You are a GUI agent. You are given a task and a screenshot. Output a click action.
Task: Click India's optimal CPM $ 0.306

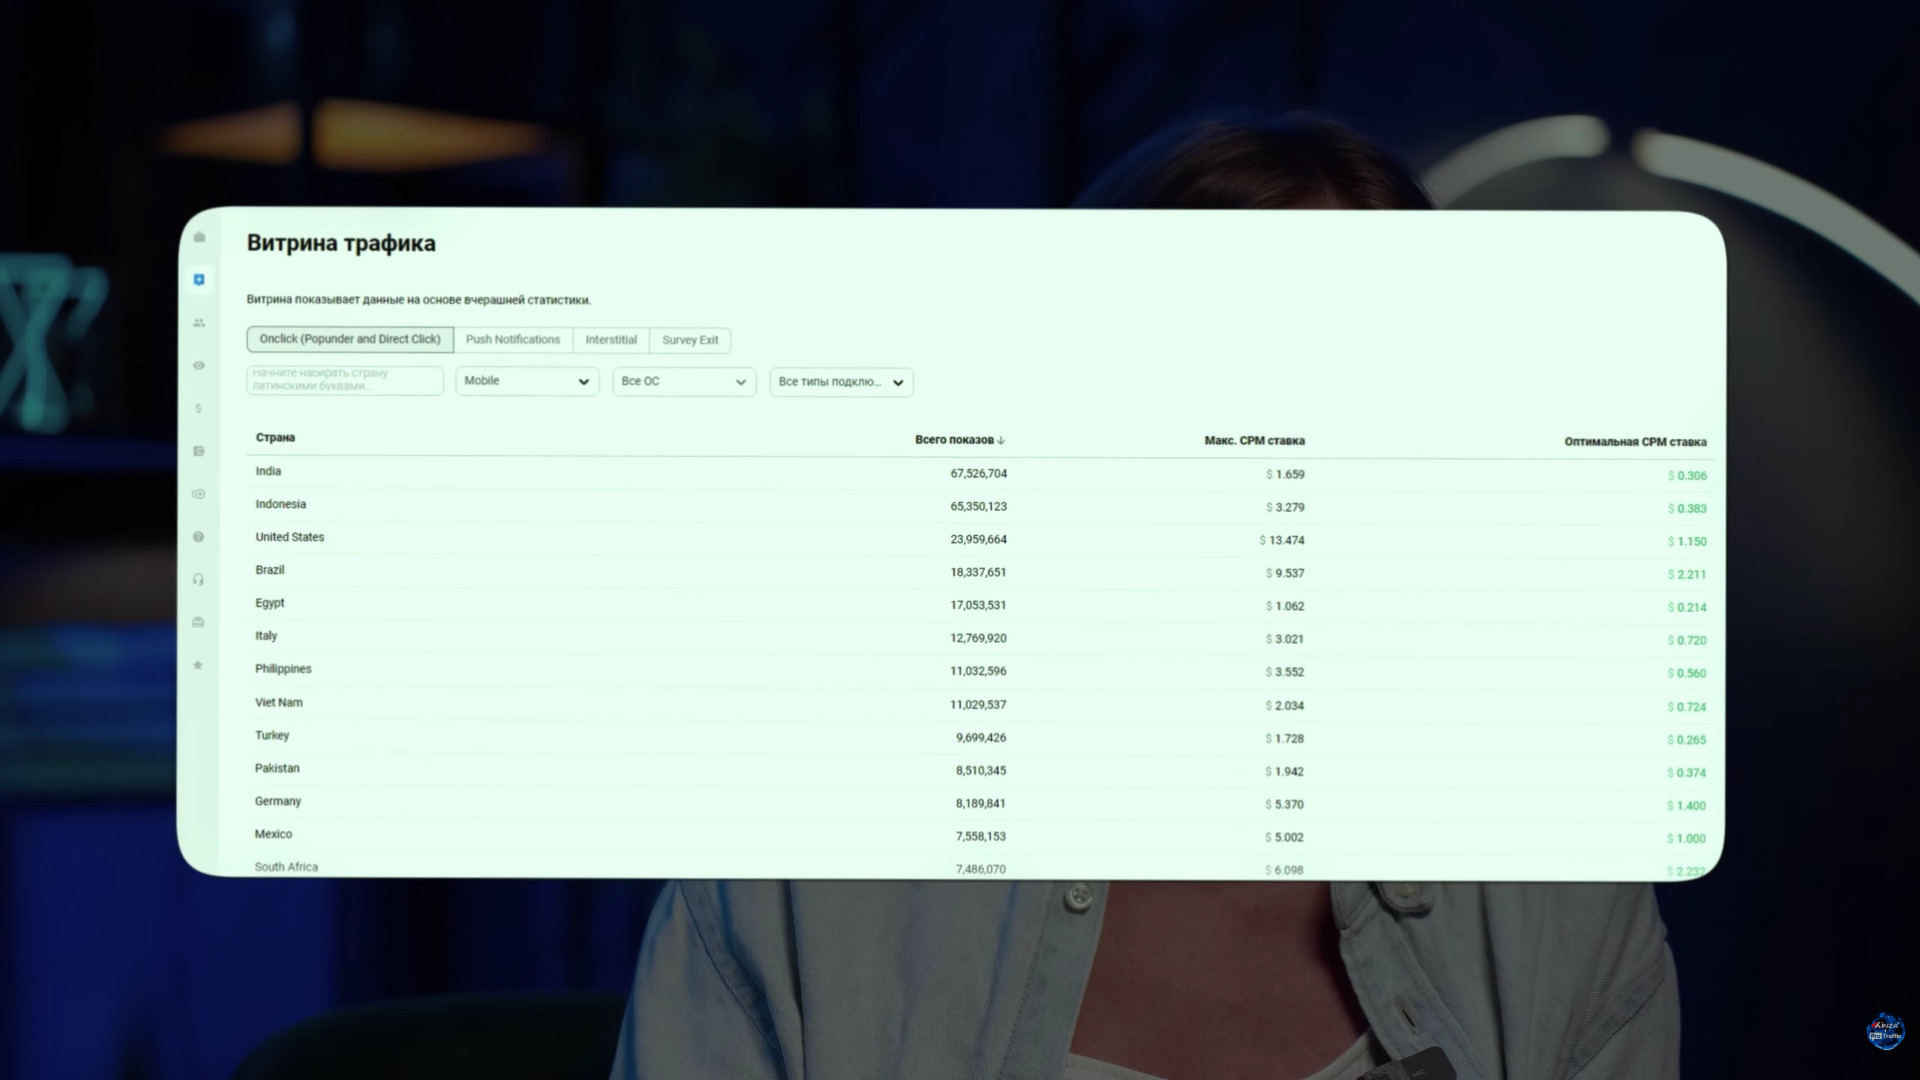1687,476
